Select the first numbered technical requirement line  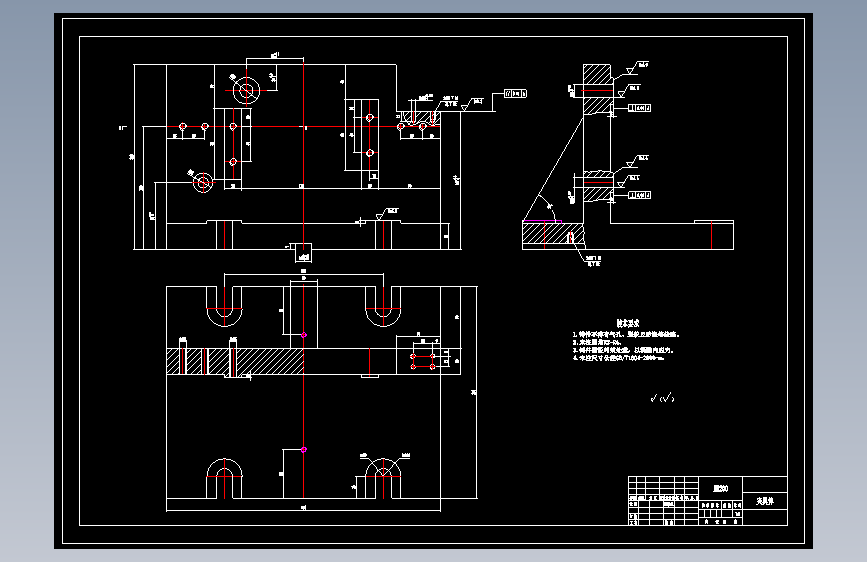click(x=626, y=334)
